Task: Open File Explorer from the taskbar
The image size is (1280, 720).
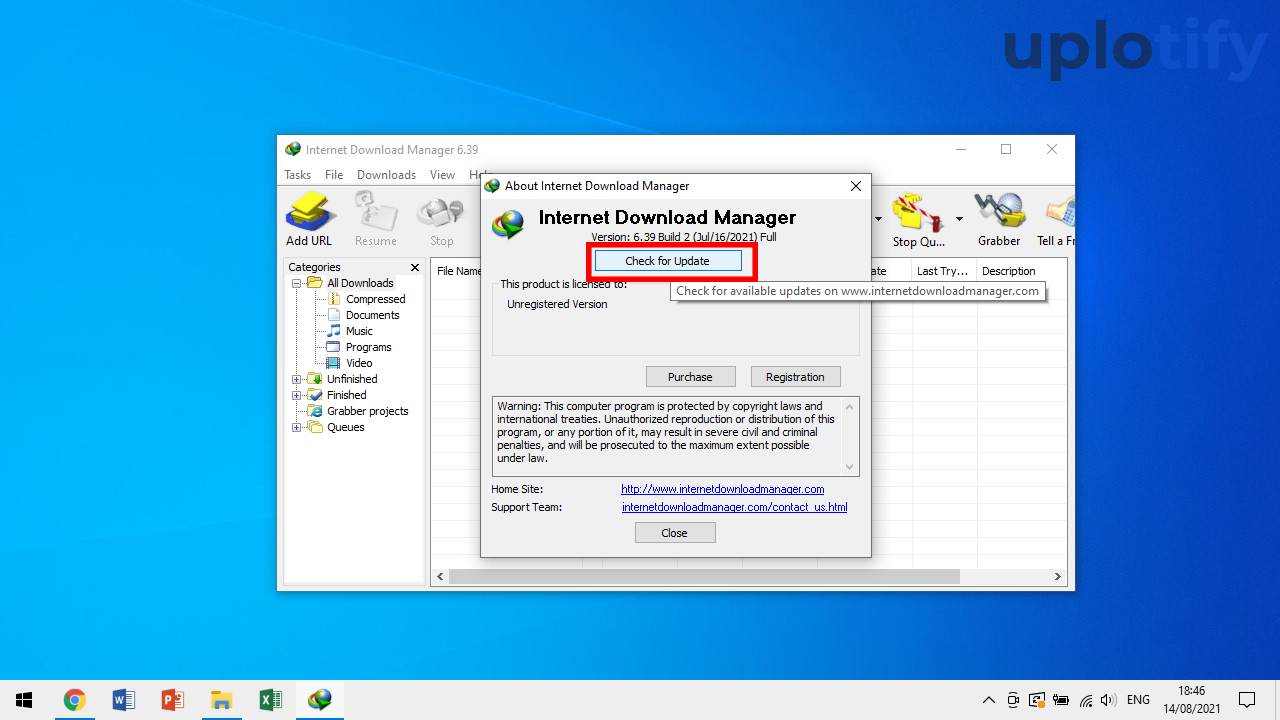Action: (x=222, y=700)
